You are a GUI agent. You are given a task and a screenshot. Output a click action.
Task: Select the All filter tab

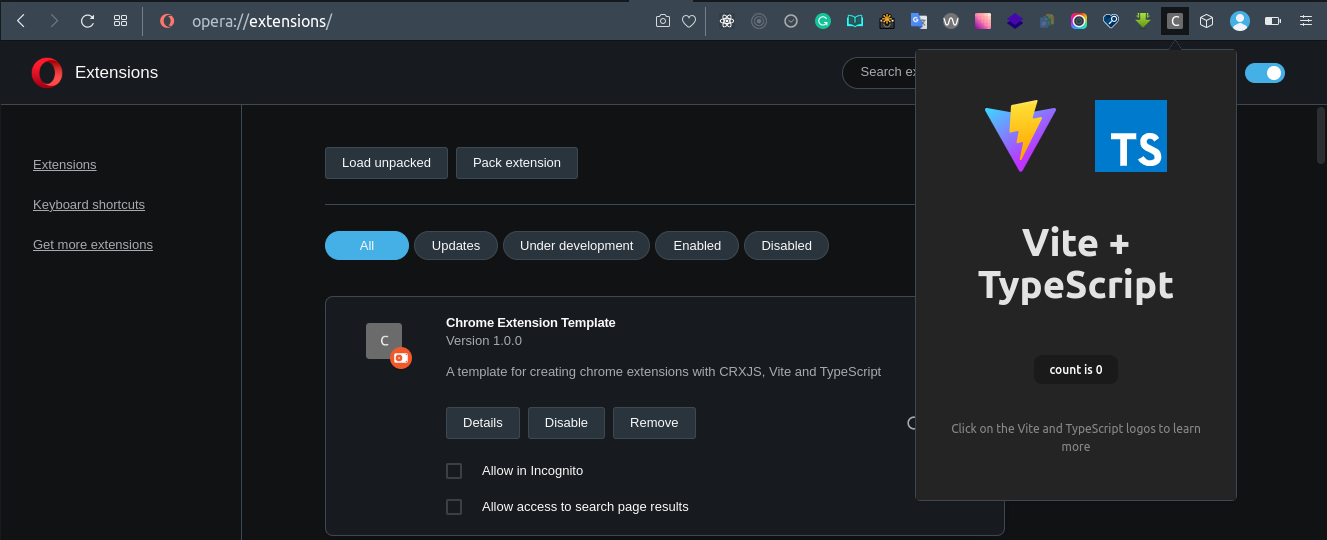367,245
